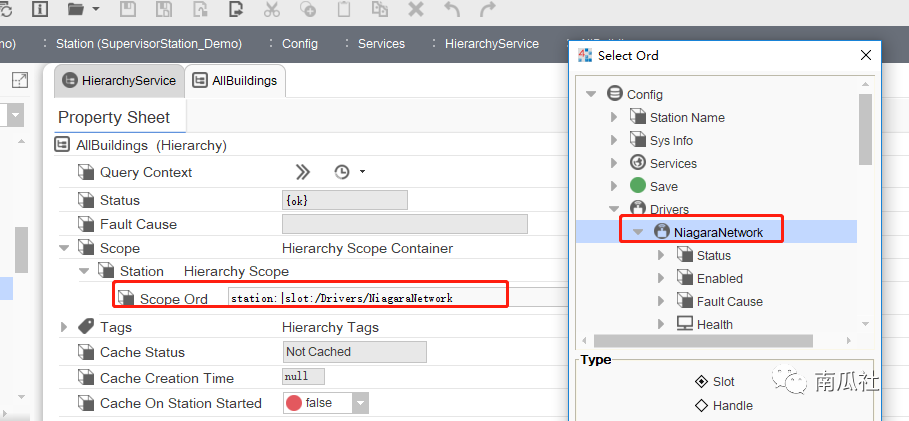Image resolution: width=909 pixels, height=421 pixels.
Task: Click the green Save icon in tree
Action: pos(638,186)
